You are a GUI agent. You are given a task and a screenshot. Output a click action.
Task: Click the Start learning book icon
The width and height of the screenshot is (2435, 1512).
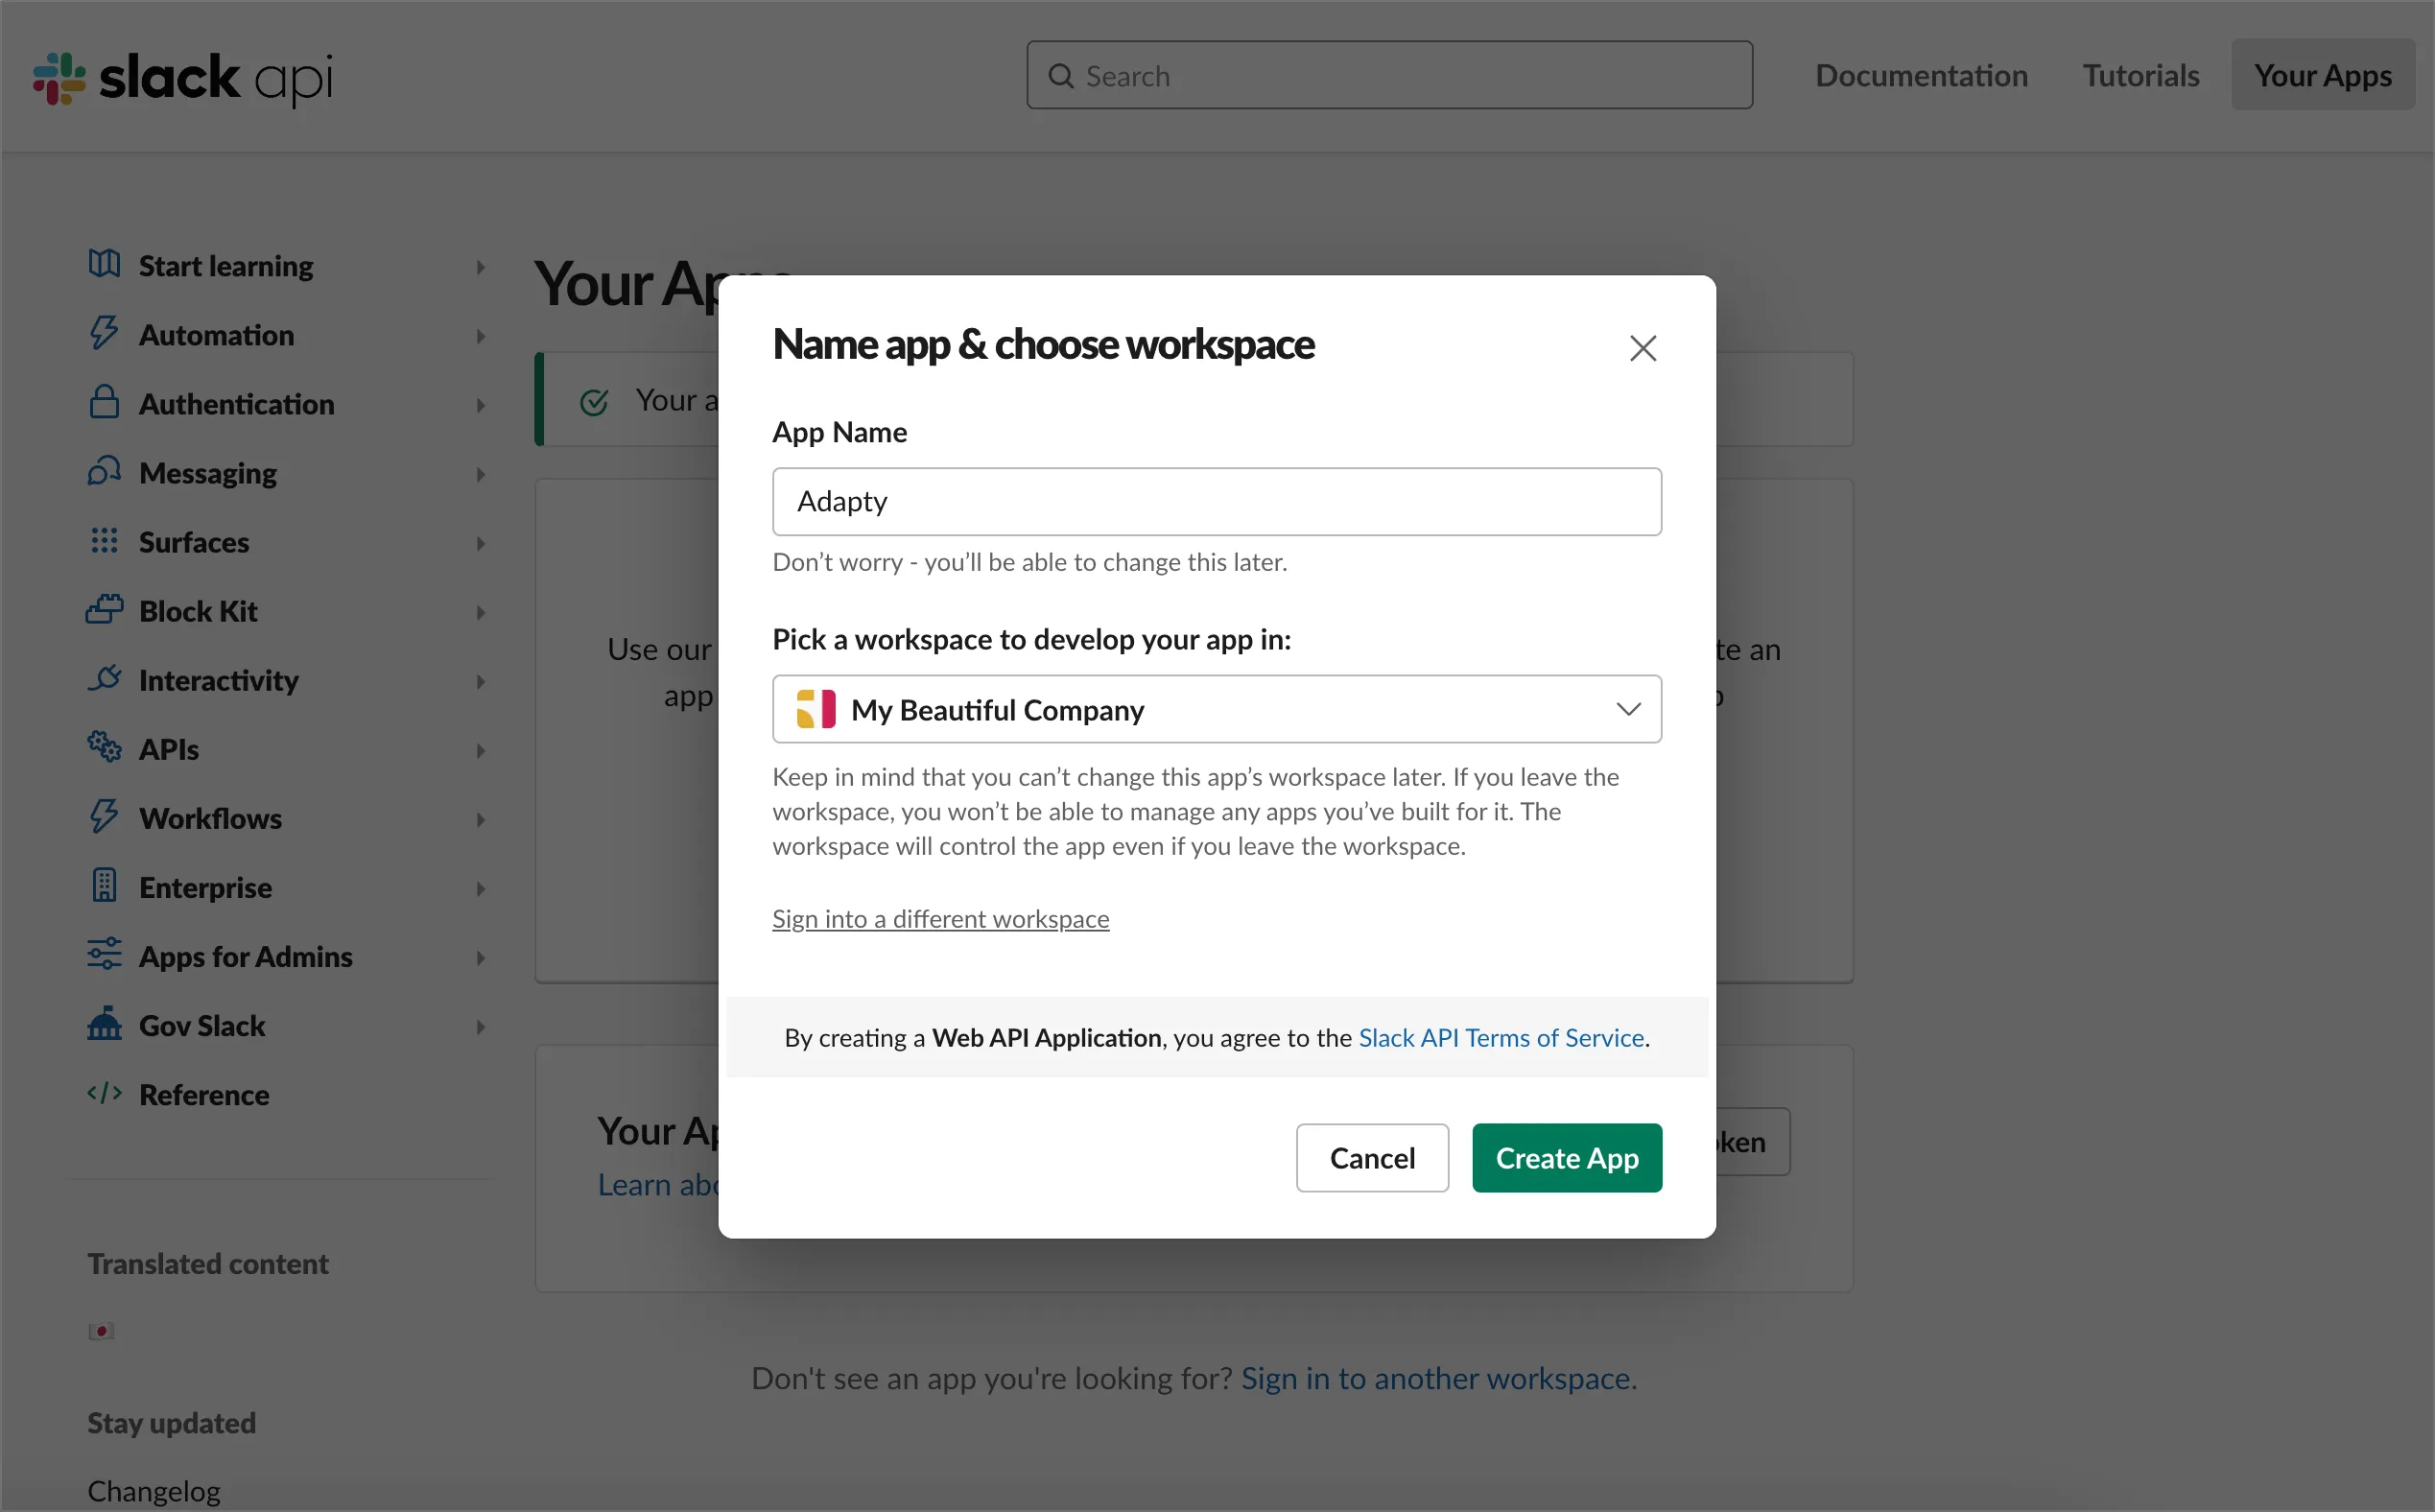(x=104, y=264)
